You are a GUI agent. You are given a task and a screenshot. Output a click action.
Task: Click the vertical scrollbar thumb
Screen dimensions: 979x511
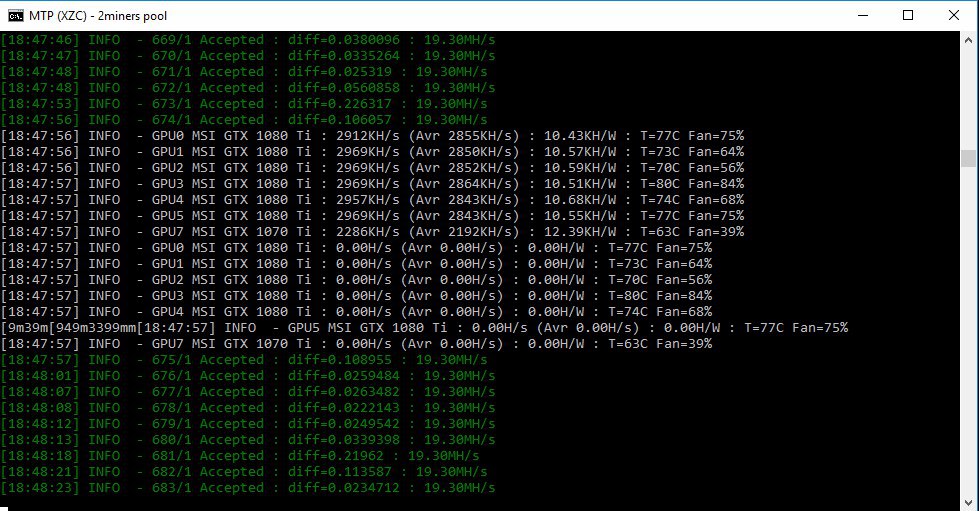coord(968,158)
